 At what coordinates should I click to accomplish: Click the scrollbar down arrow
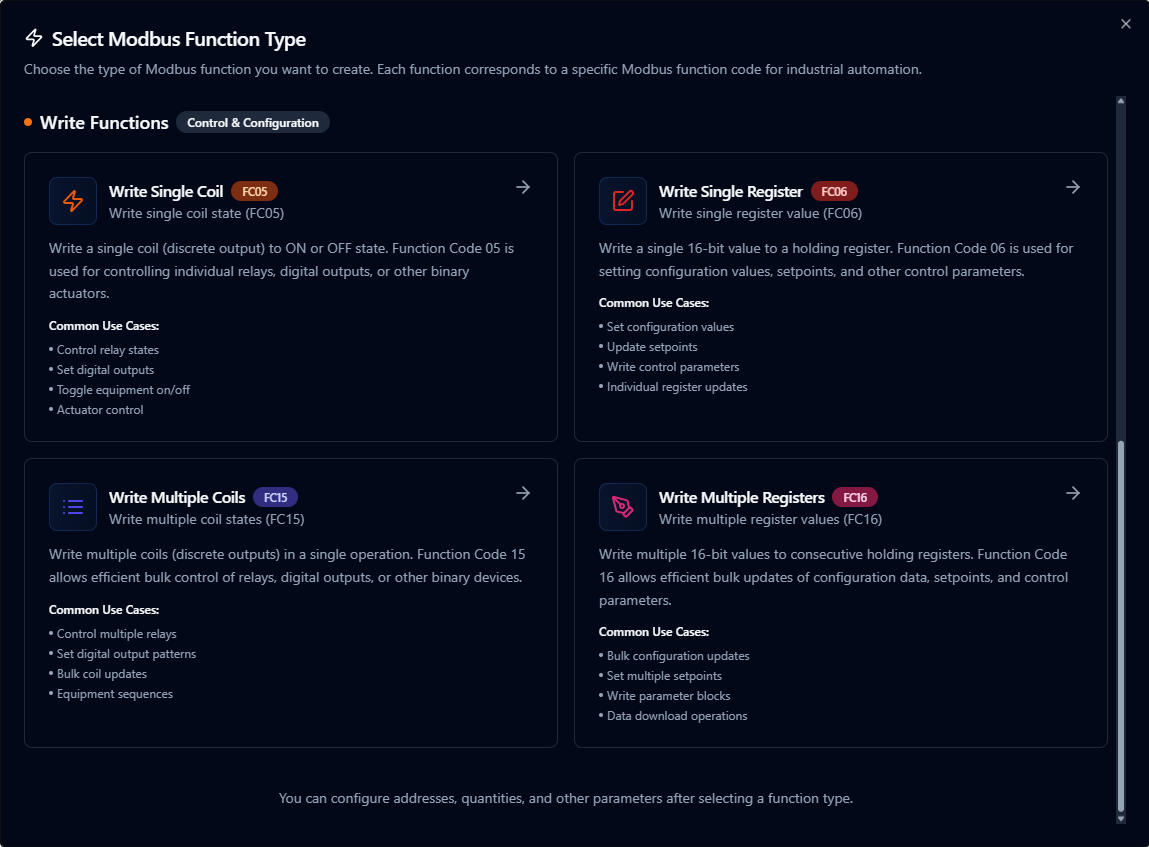pos(1120,817)
